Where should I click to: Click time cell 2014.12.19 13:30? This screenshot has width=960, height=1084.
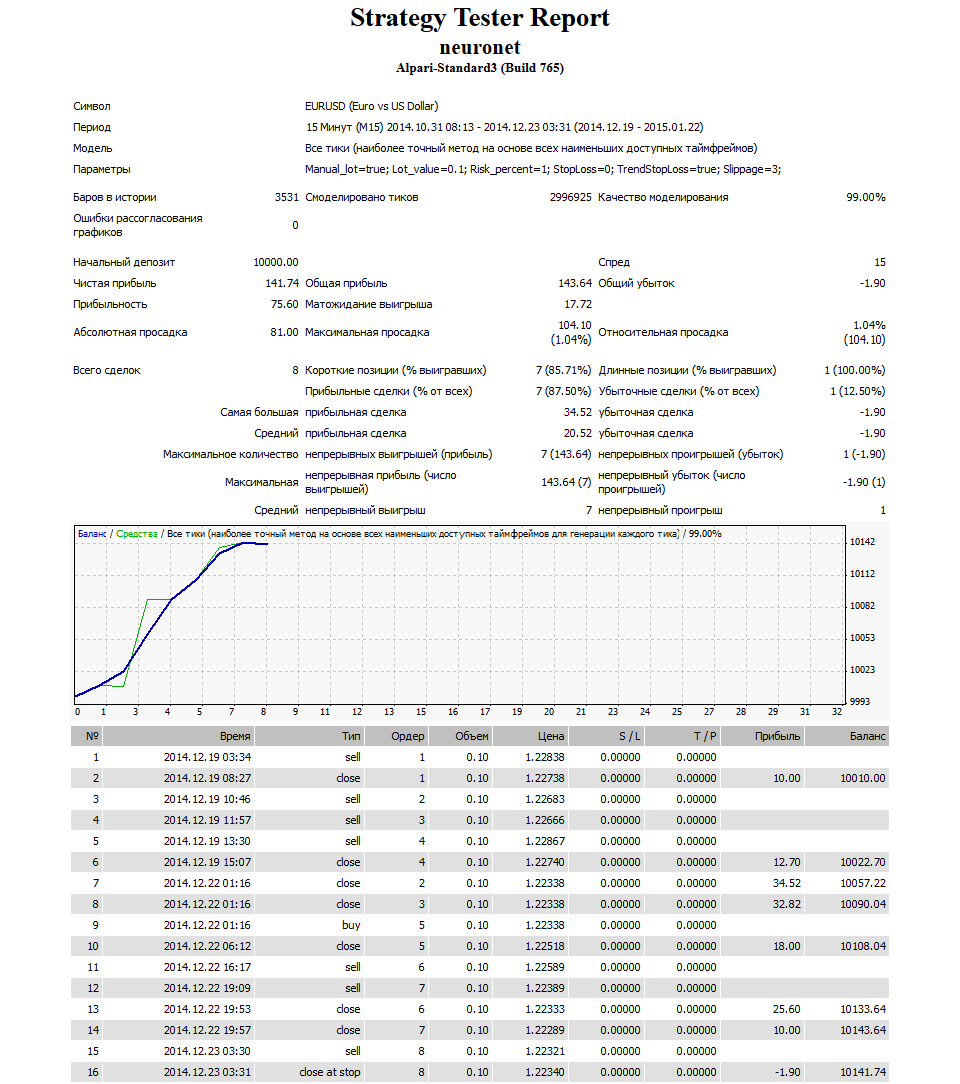coord(207,841)
